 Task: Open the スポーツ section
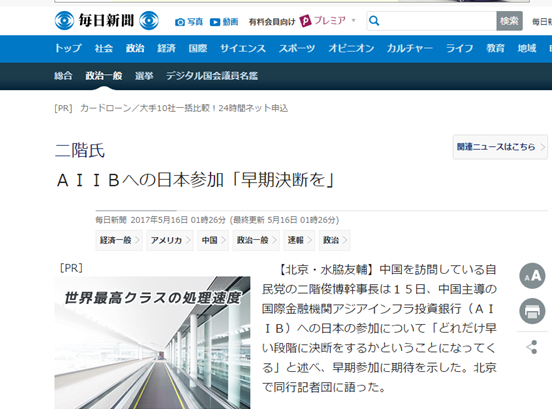pos(297,48)
